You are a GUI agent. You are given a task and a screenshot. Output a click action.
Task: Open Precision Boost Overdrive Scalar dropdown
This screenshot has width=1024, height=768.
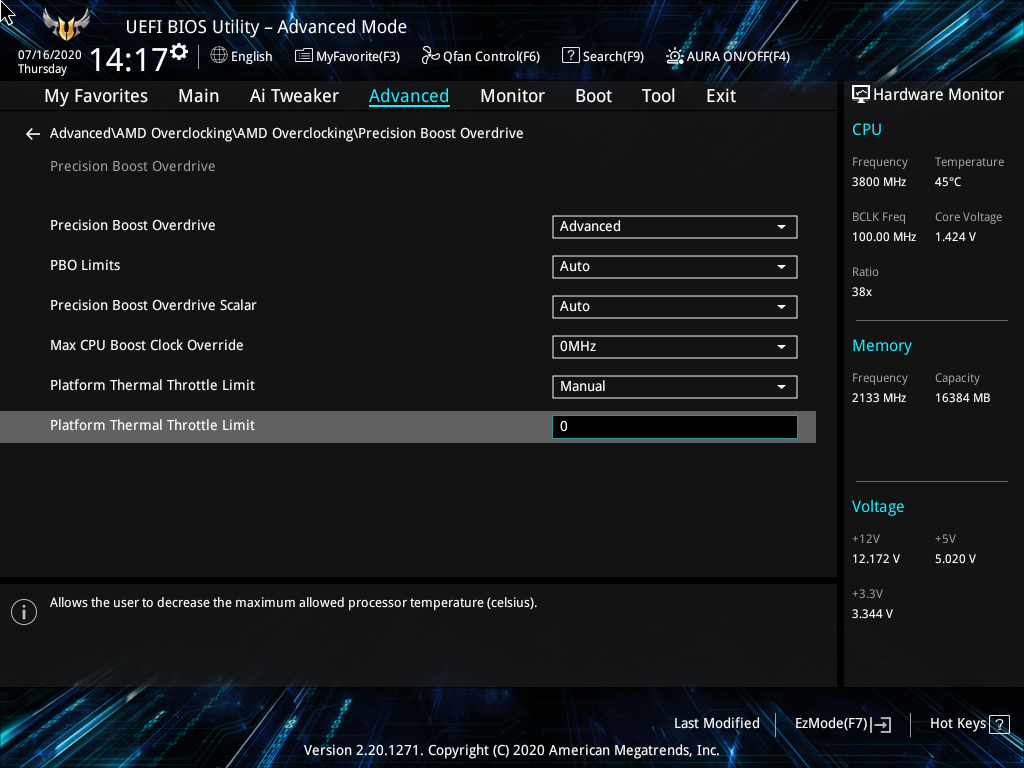click(675, 306)
